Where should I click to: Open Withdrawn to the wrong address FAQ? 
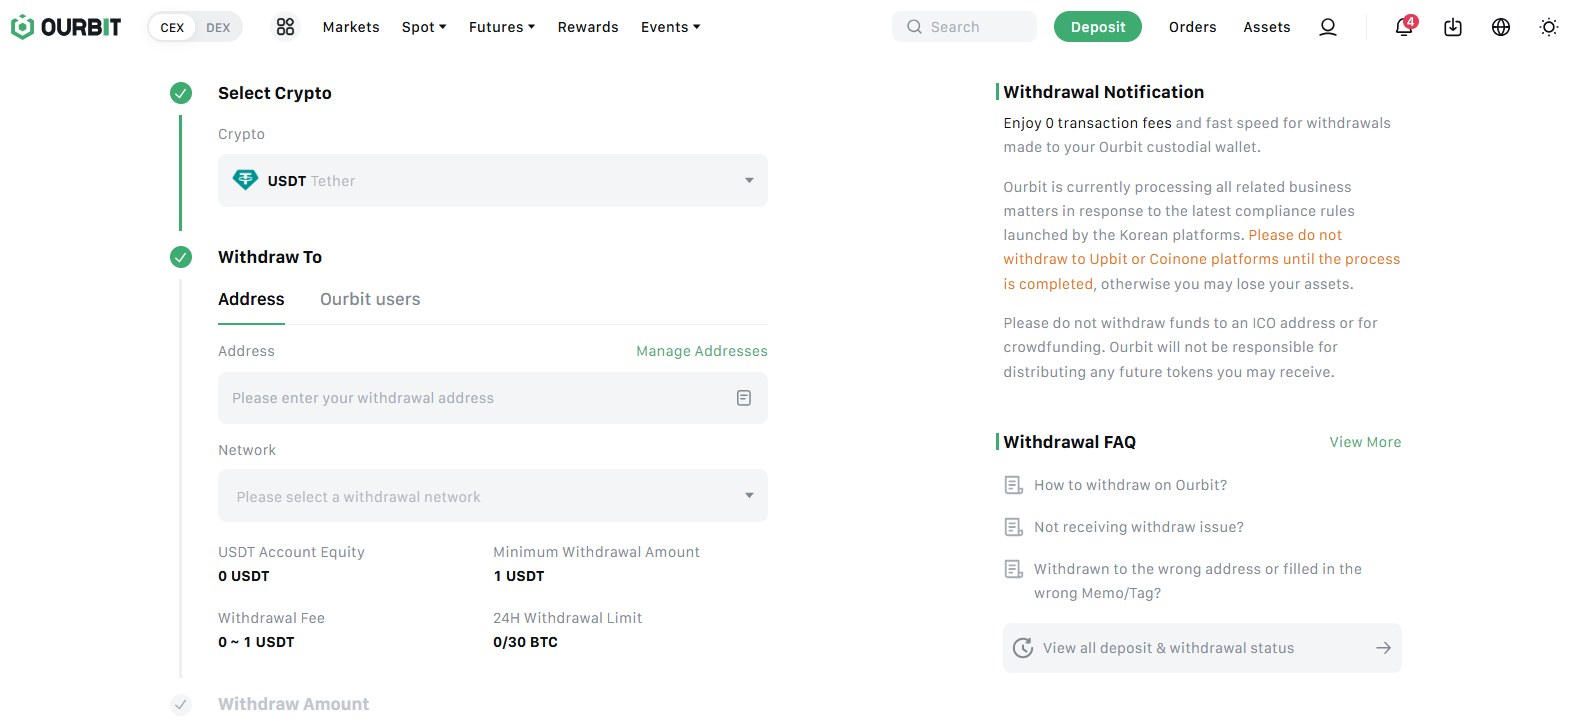click(1198, 581)
